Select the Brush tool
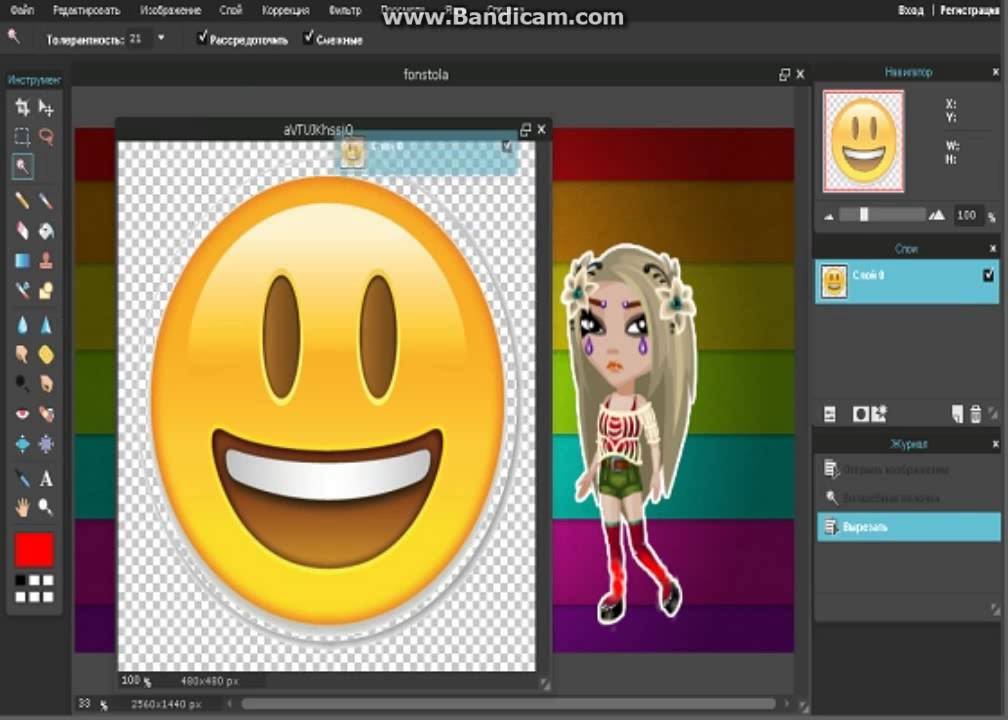1008x720 pixels. pos(46,201)
